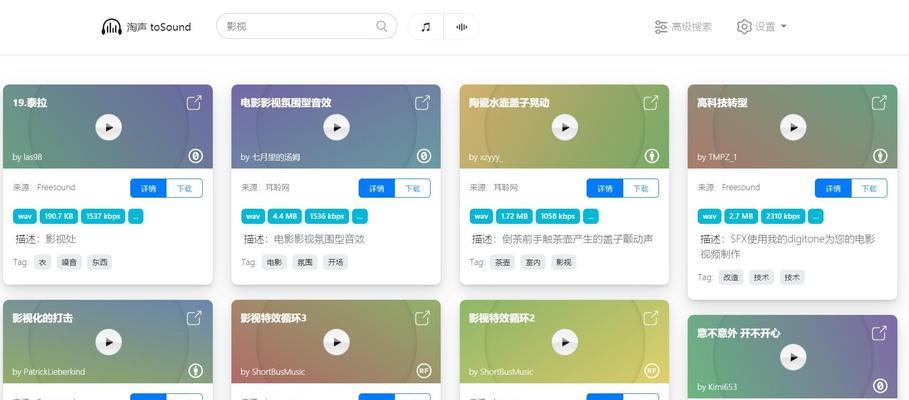
Task: Click RF license icon on 影视特效循环2
Action: (652, 370)
